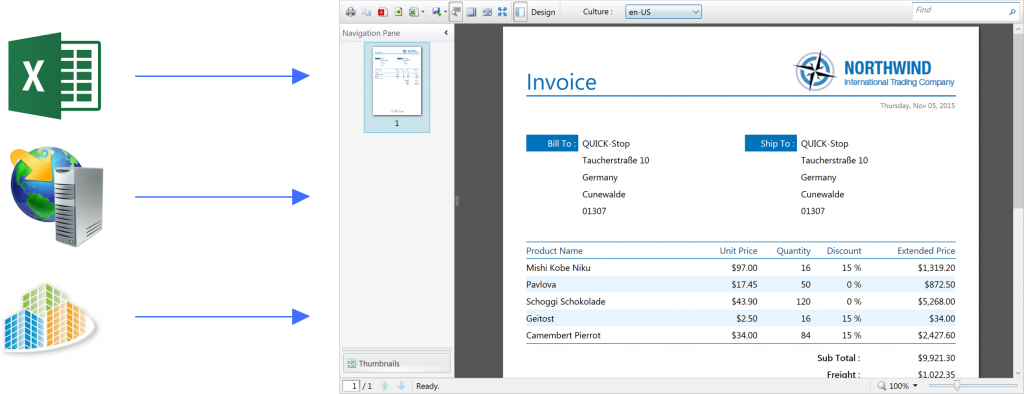Click the green Excel export icon

point(413,12)
